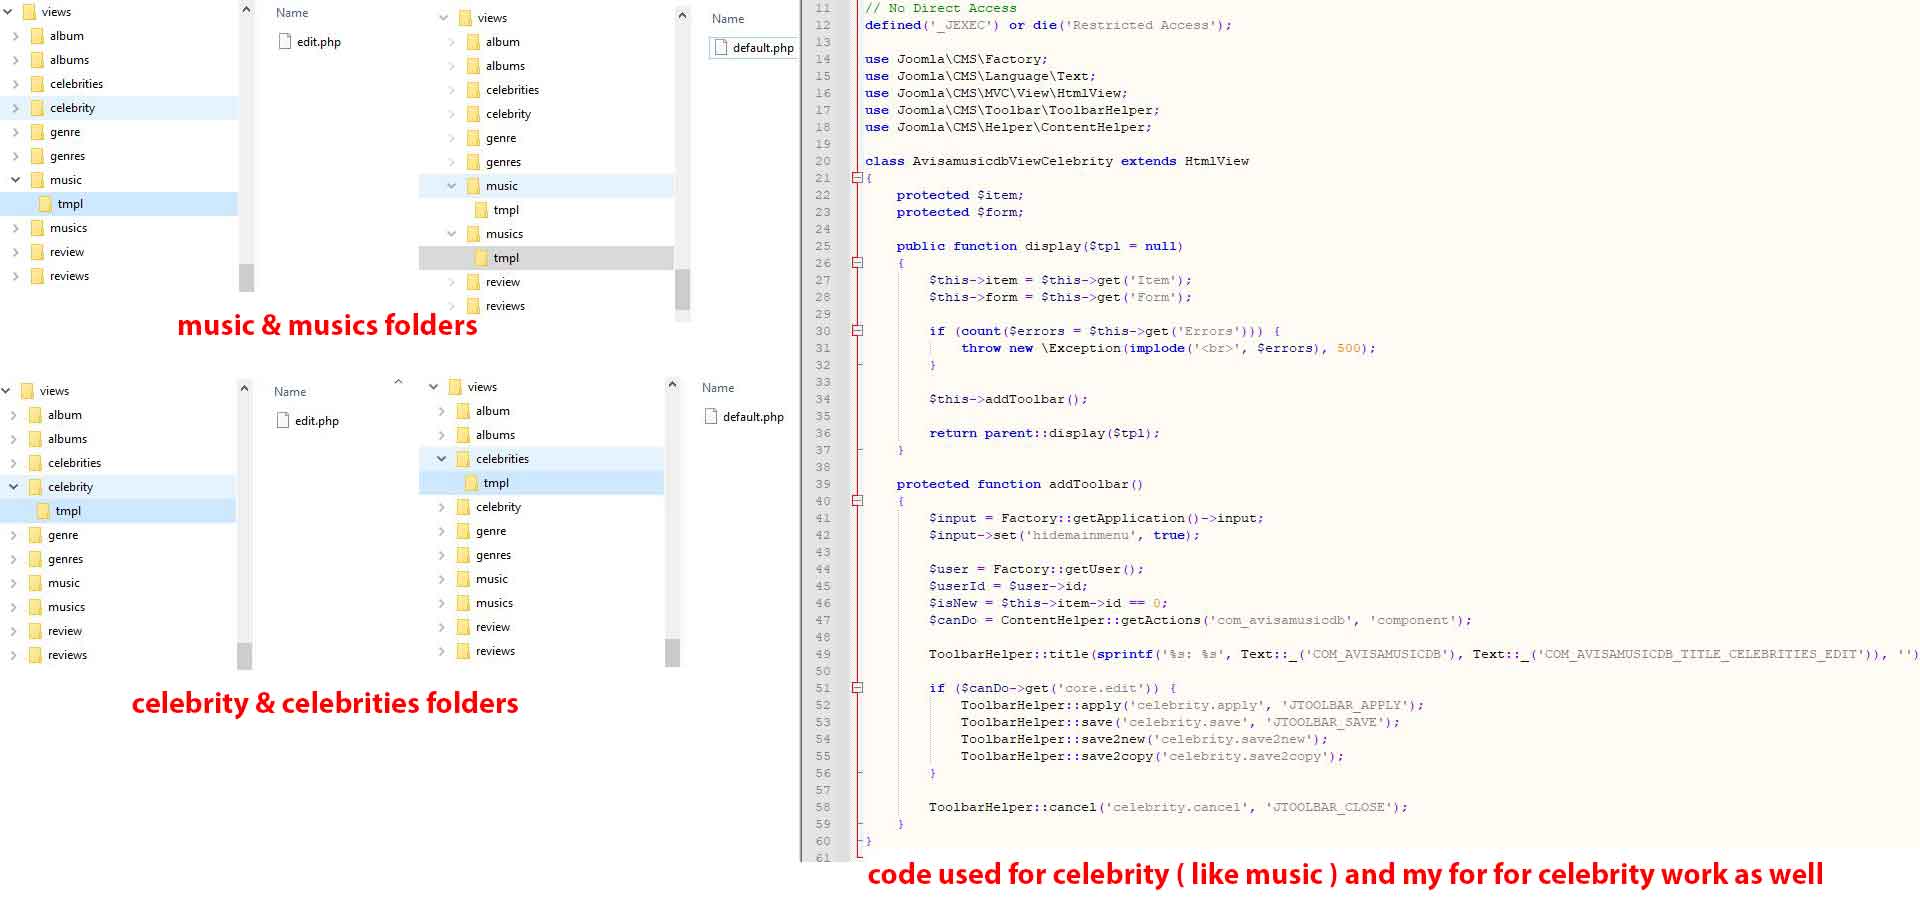1920x919 pixels.
Task: Click folder icon of highlighted celebrity row, upper-left tree
Action: tap(37, 108)
